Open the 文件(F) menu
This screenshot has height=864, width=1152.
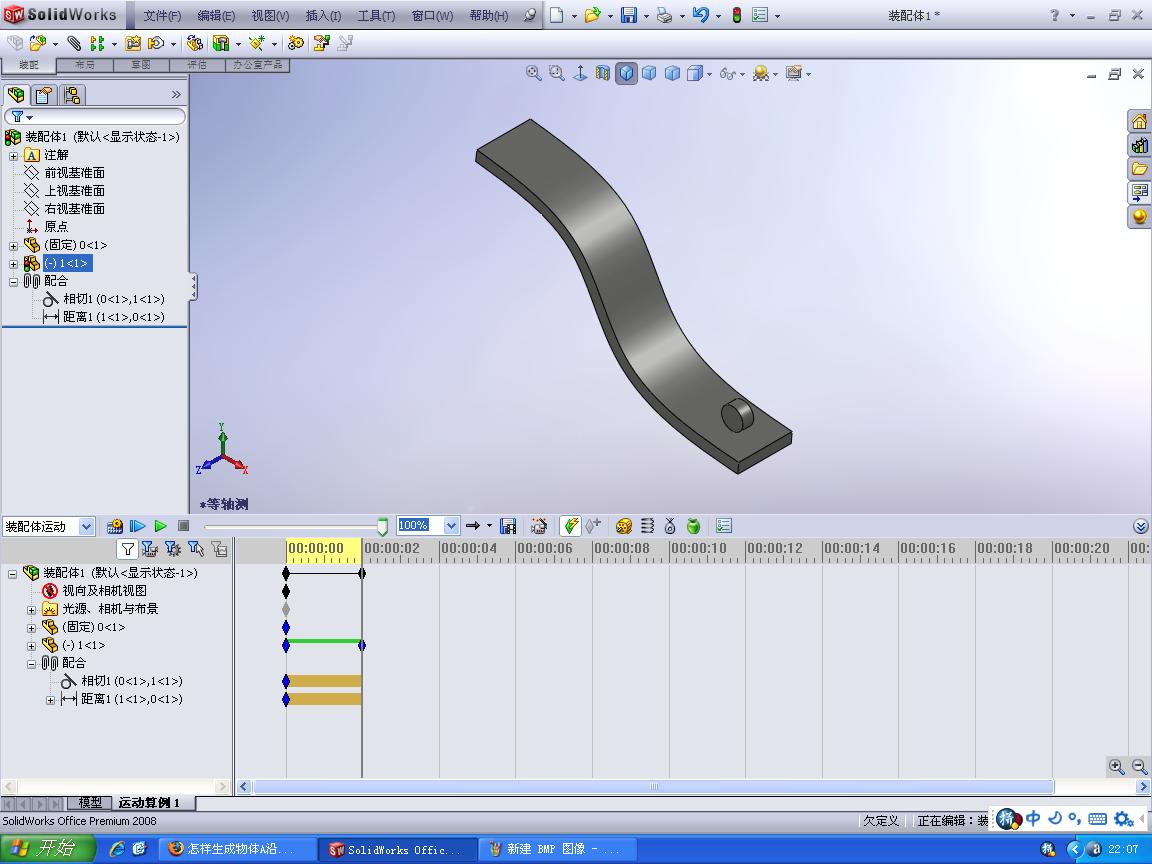click(x=162, y=15)
